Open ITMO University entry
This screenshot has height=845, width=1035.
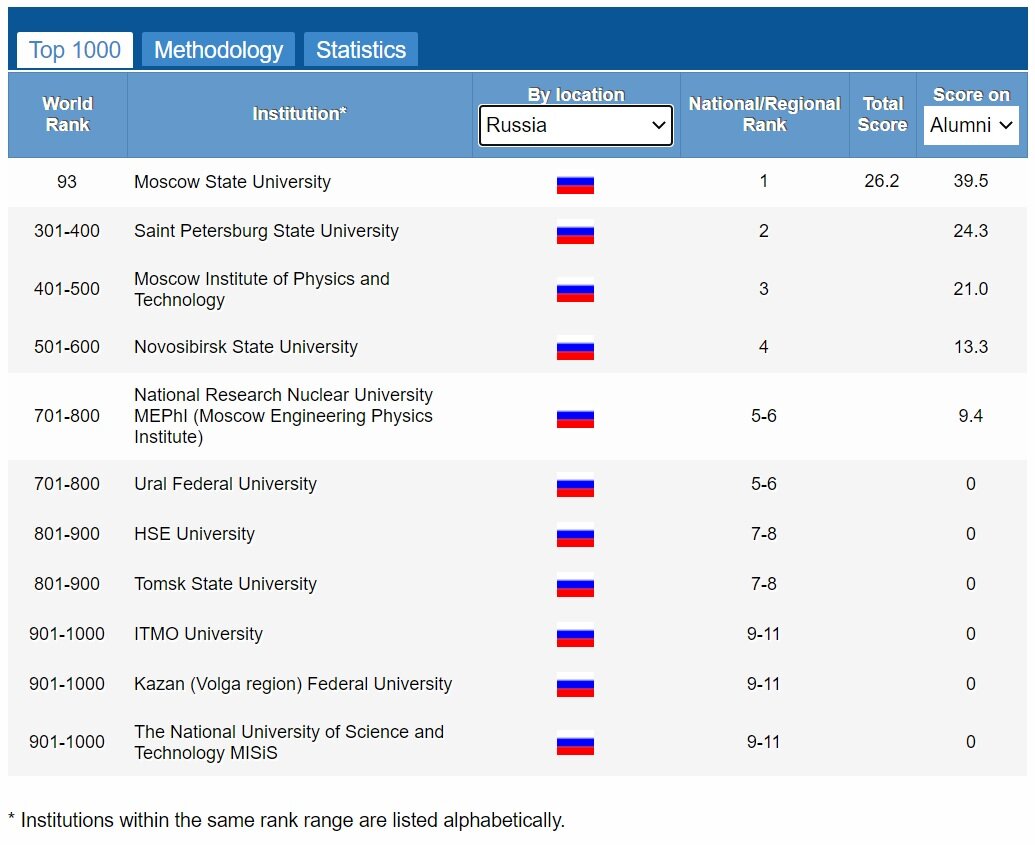[198, 634]
